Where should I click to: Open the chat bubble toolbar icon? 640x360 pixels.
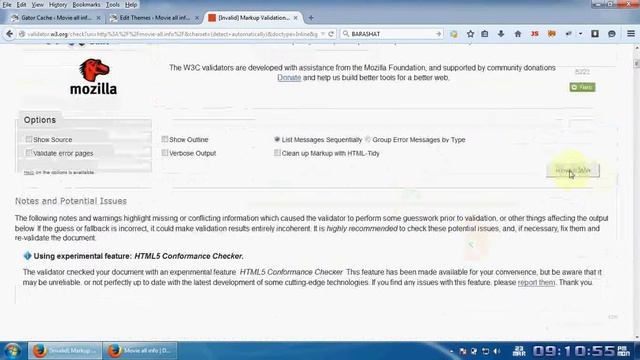click(611, 34)
